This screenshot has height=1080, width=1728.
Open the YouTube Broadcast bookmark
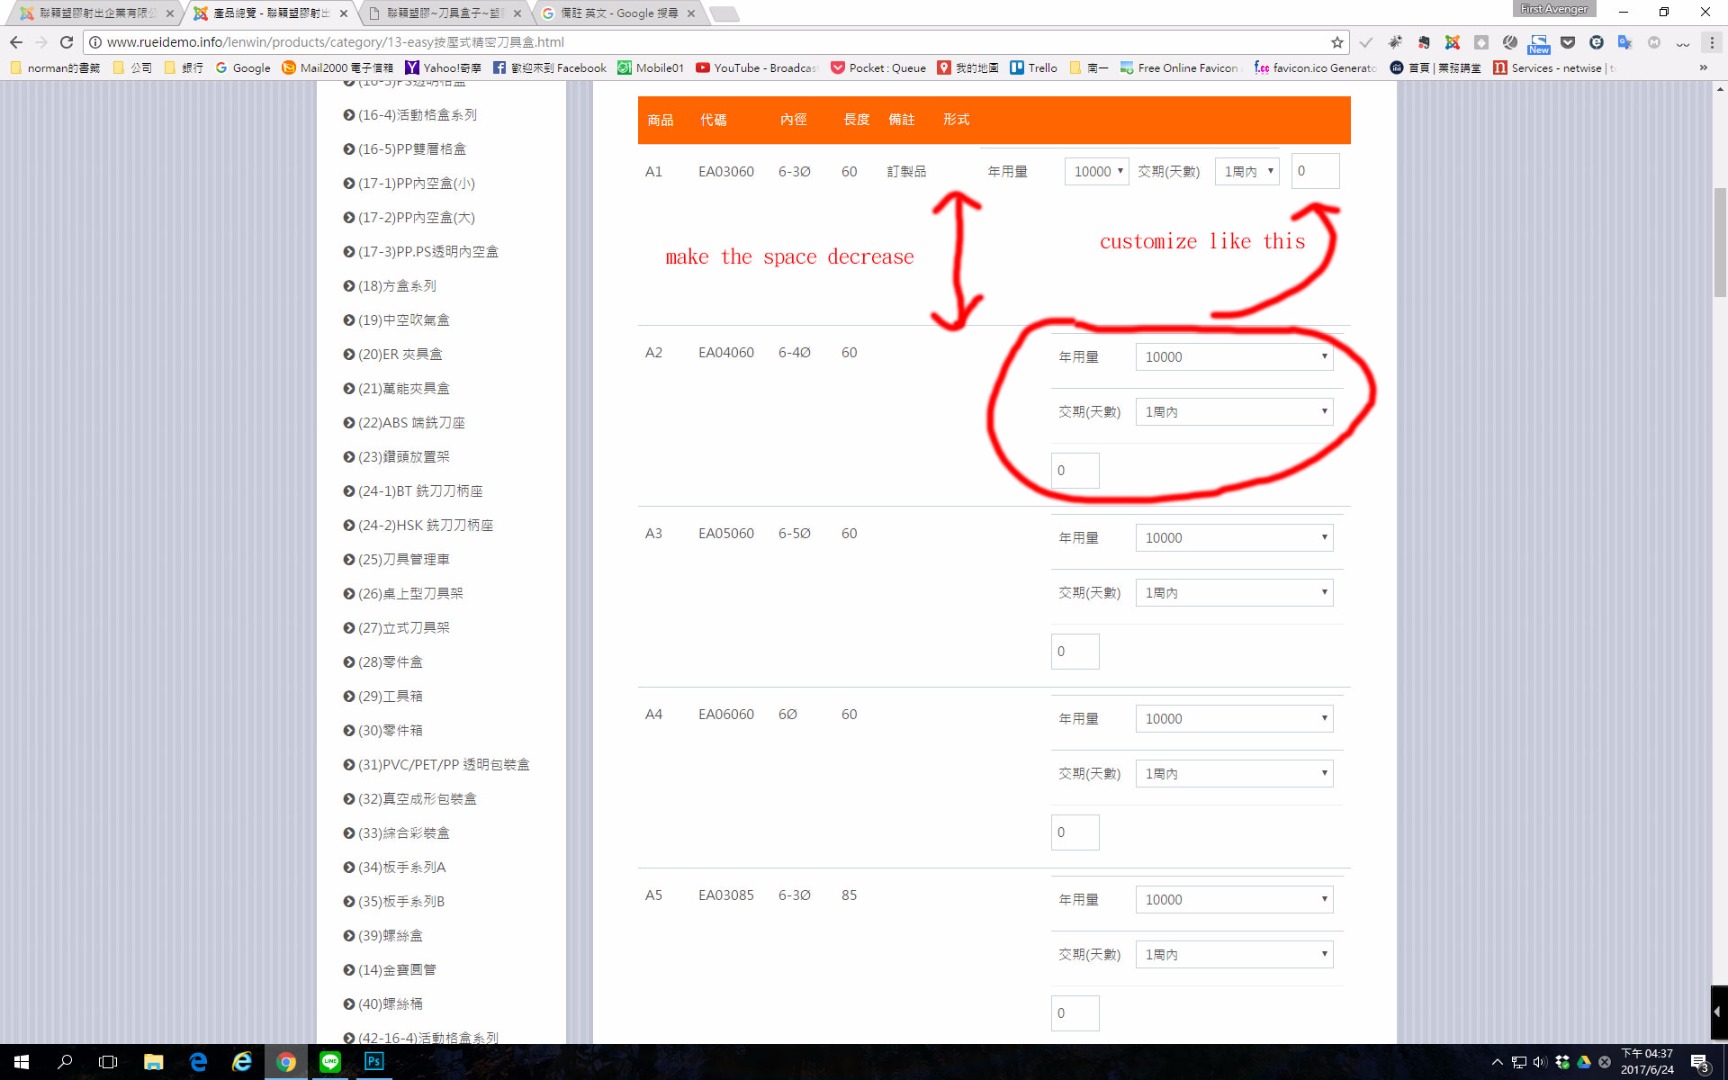click(756, 68)
